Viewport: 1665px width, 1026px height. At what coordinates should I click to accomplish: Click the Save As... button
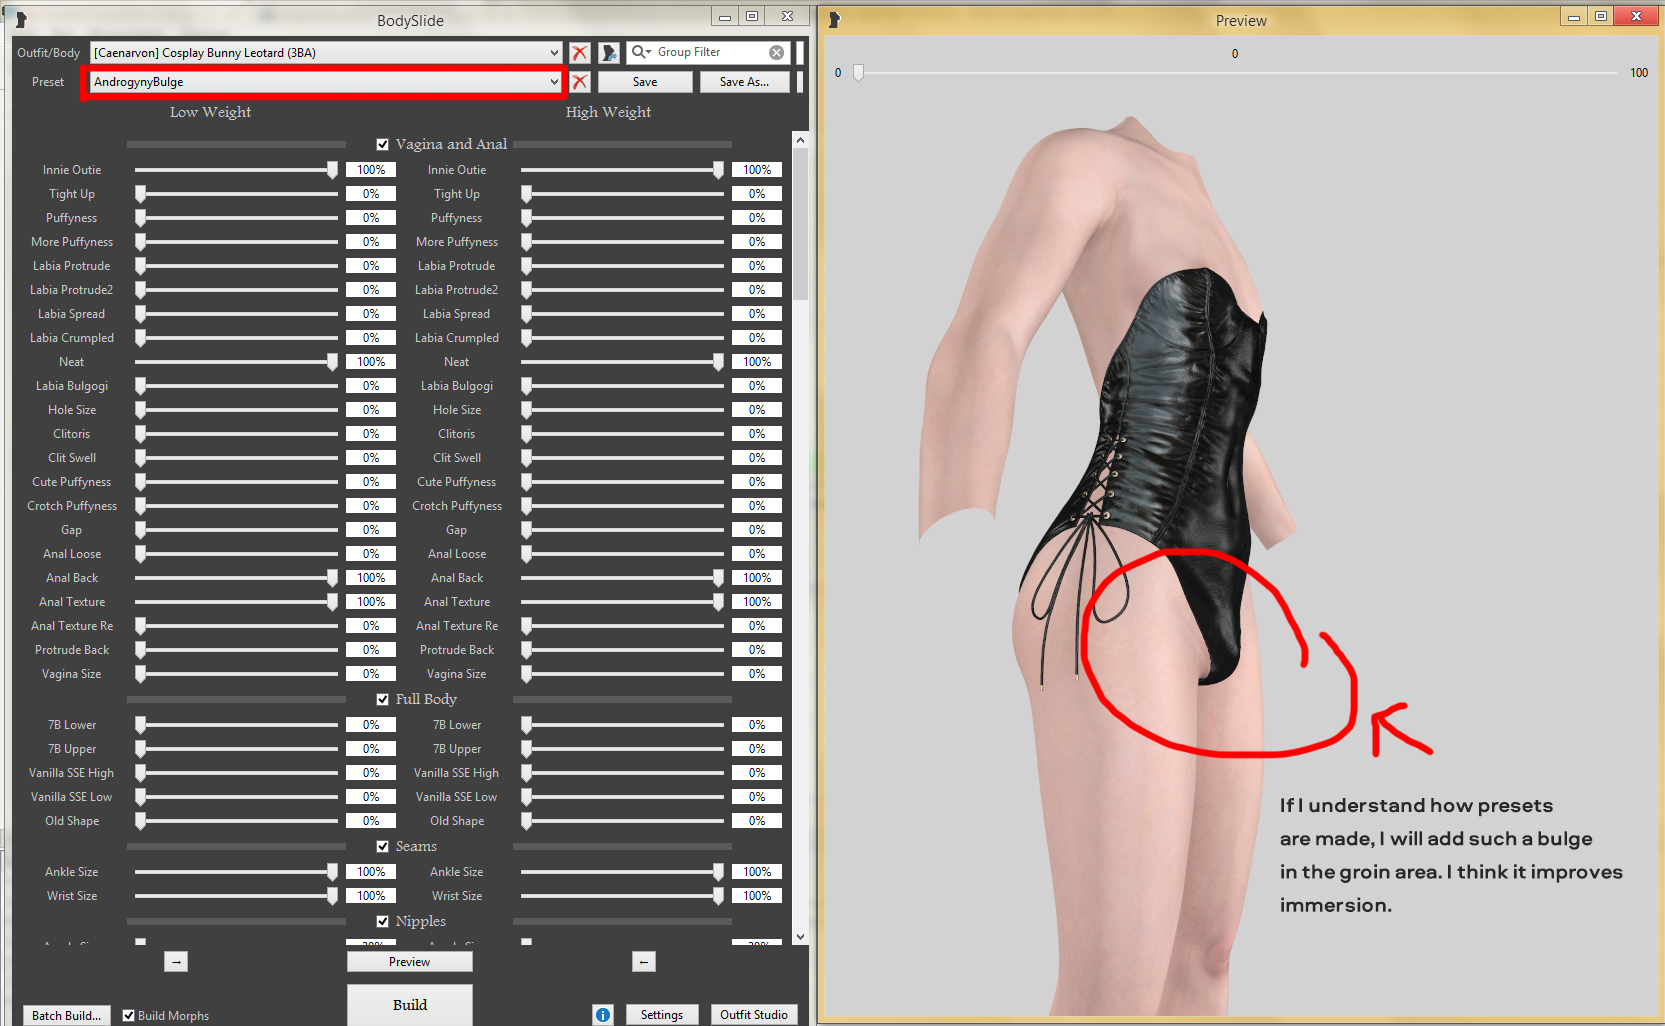point(744,82)
